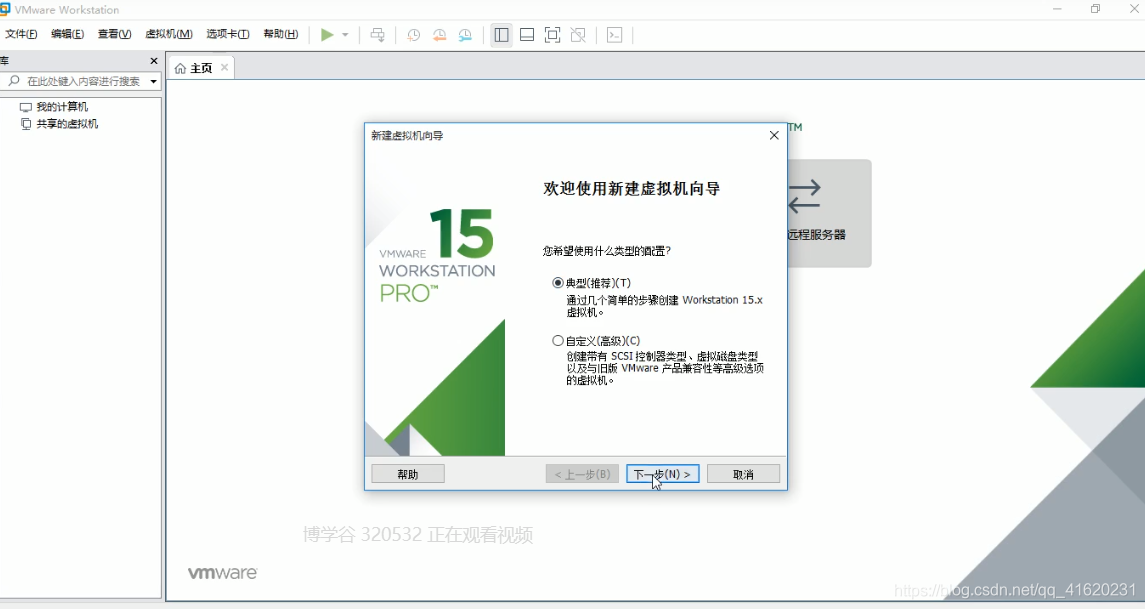Screen dimensions: 1145x609
Task: Click the Unity mode toolbar icon
Action: click(578, 35)
